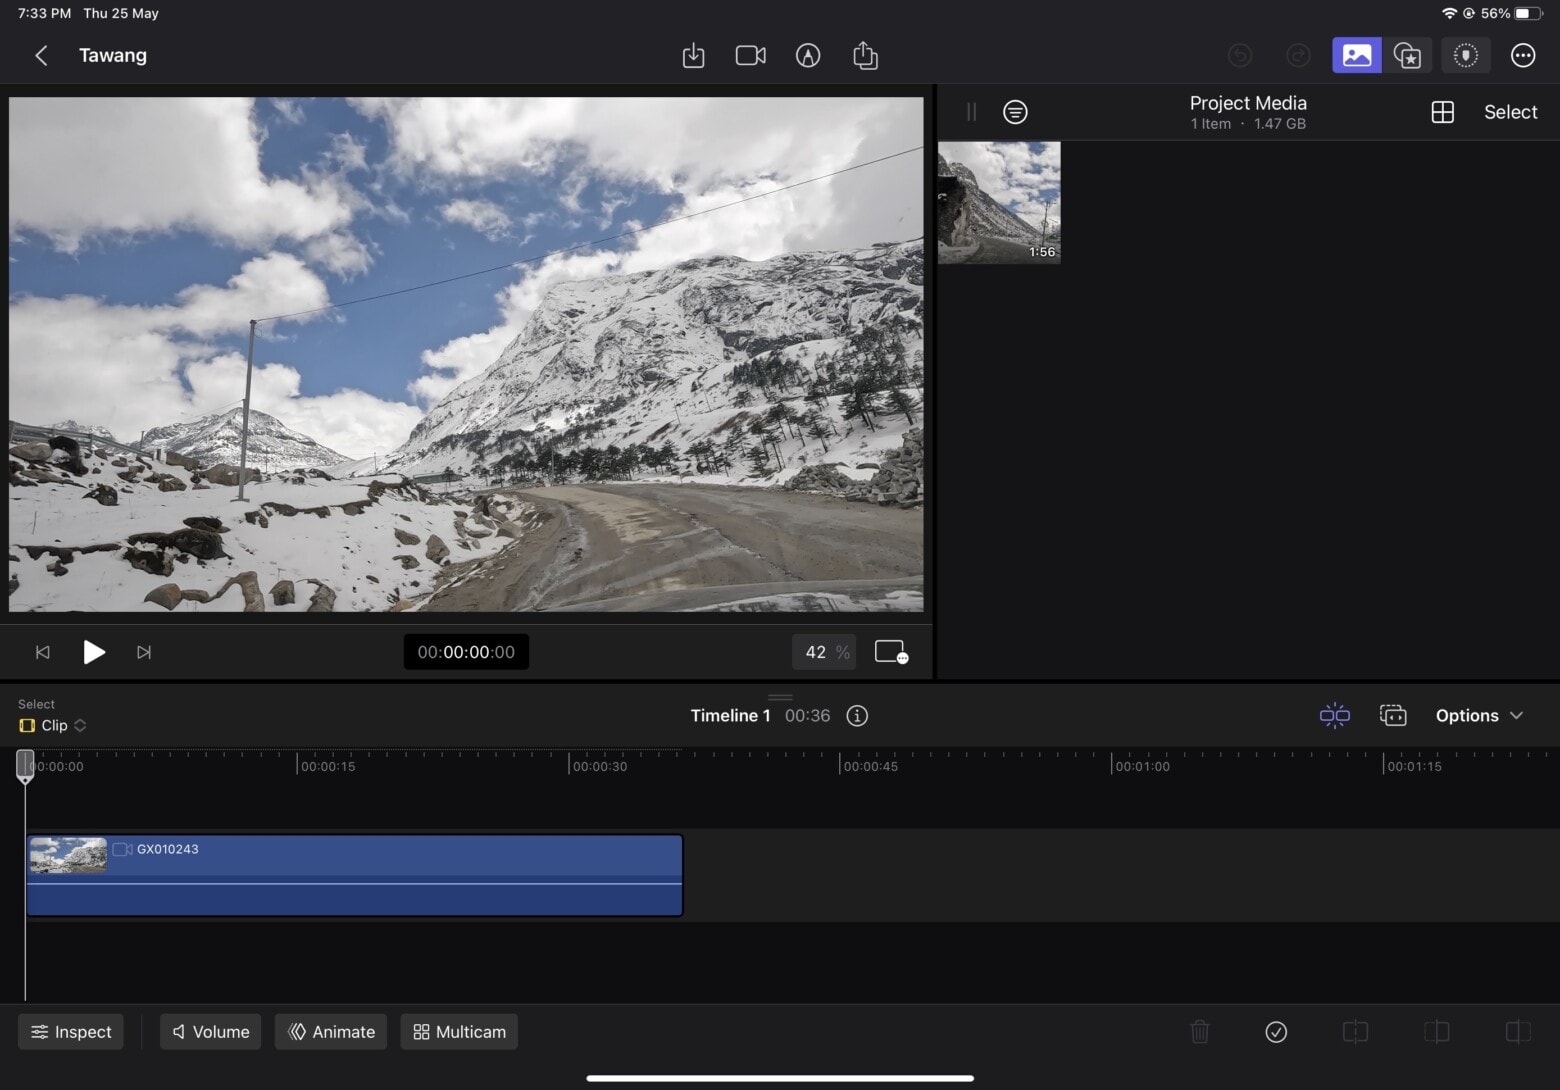Tap the 42 percent zoom level control
The width and height of the screenshot is (1560, 1090).
point(824,651)
